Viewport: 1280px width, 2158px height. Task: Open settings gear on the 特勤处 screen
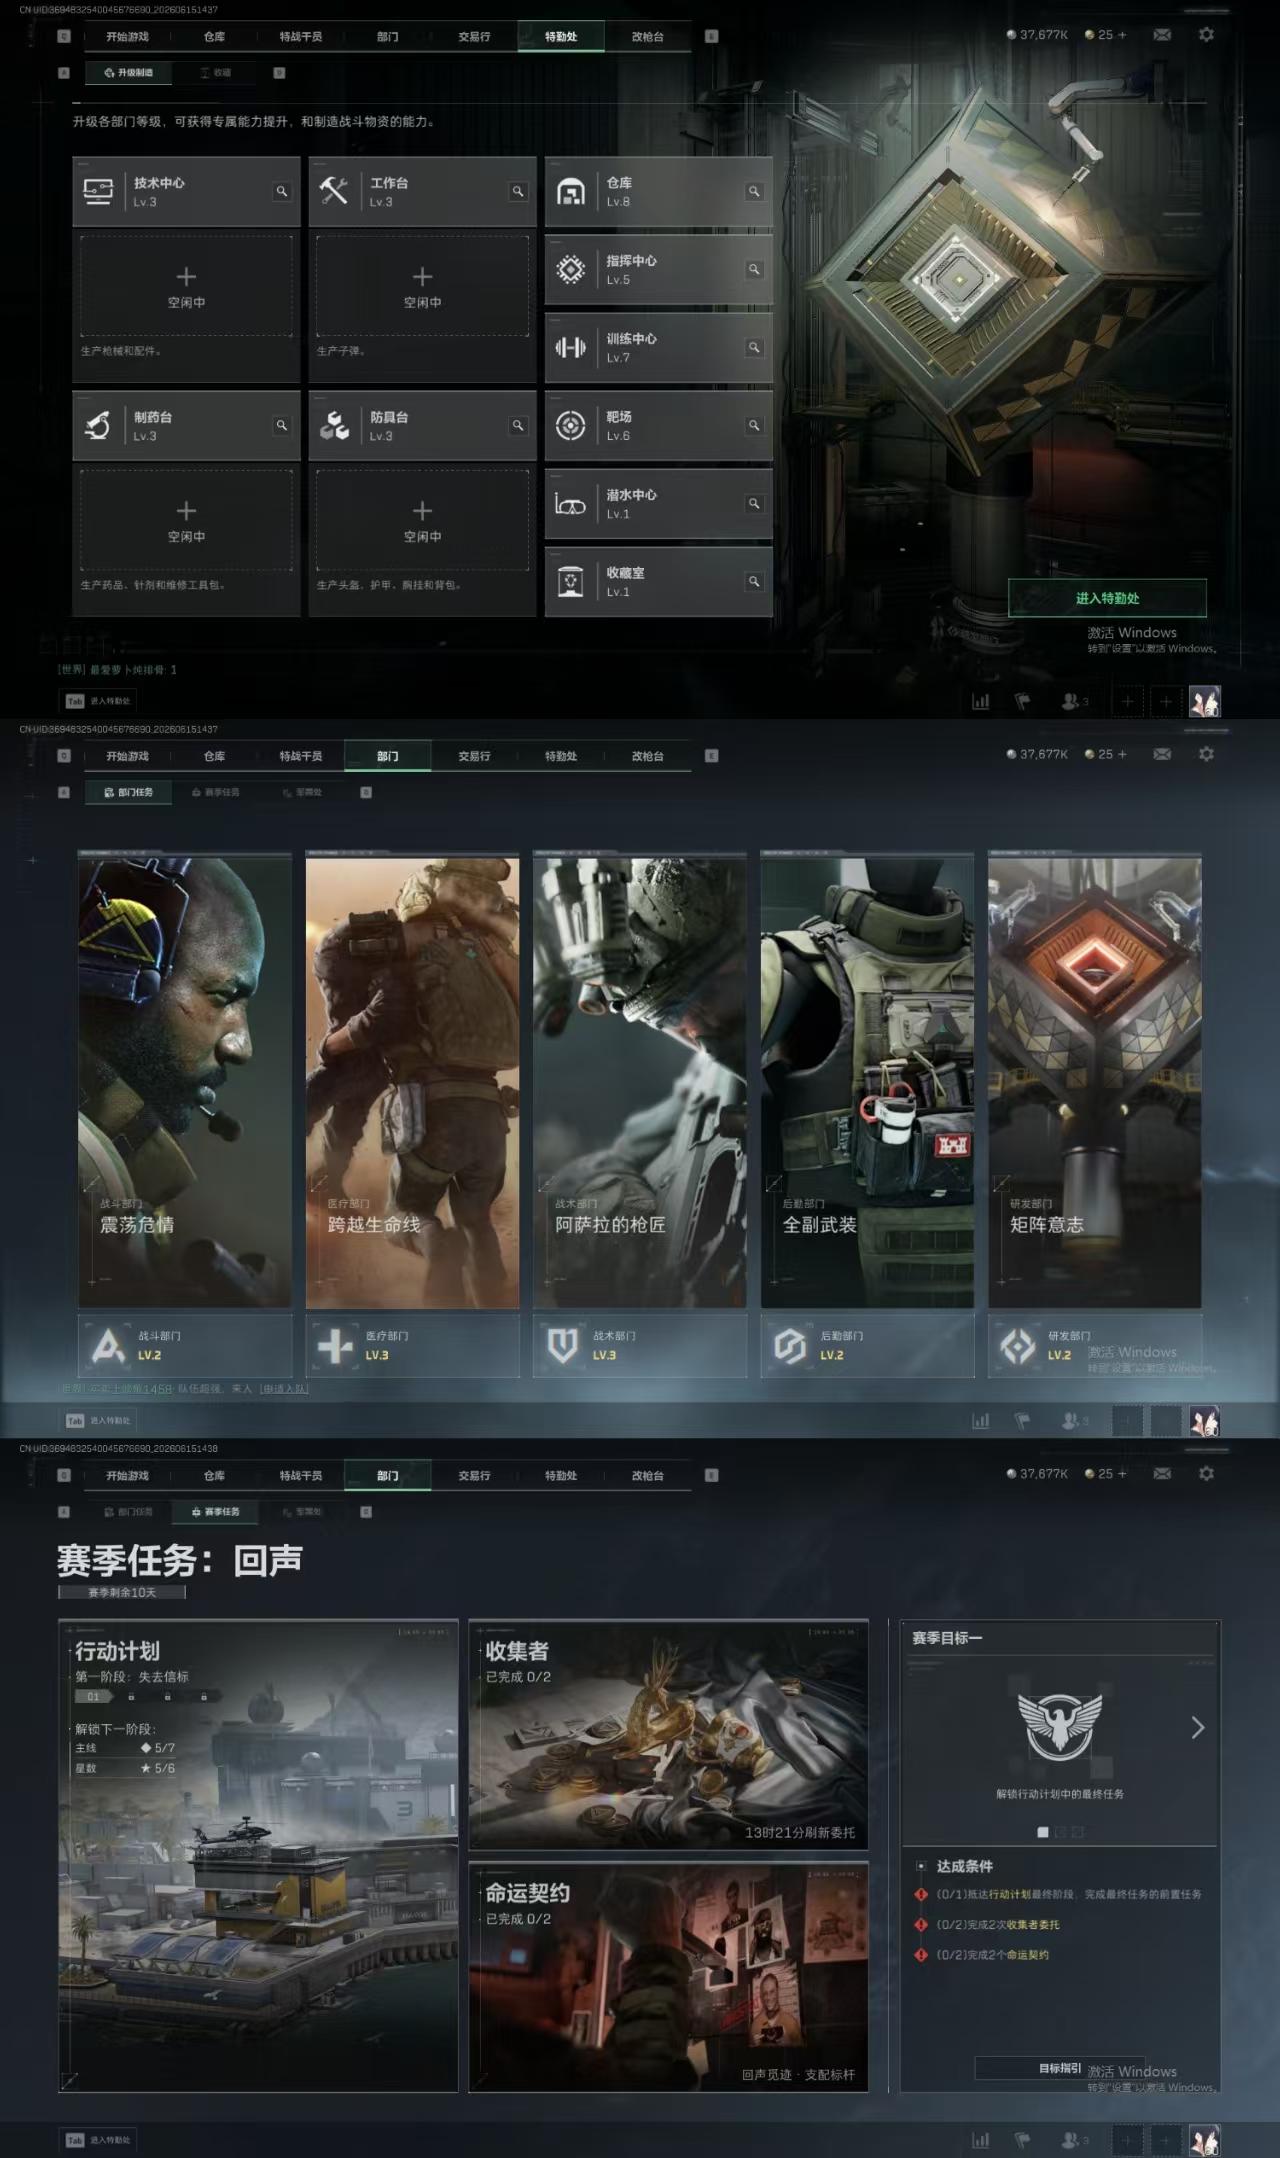(1206, 35)
